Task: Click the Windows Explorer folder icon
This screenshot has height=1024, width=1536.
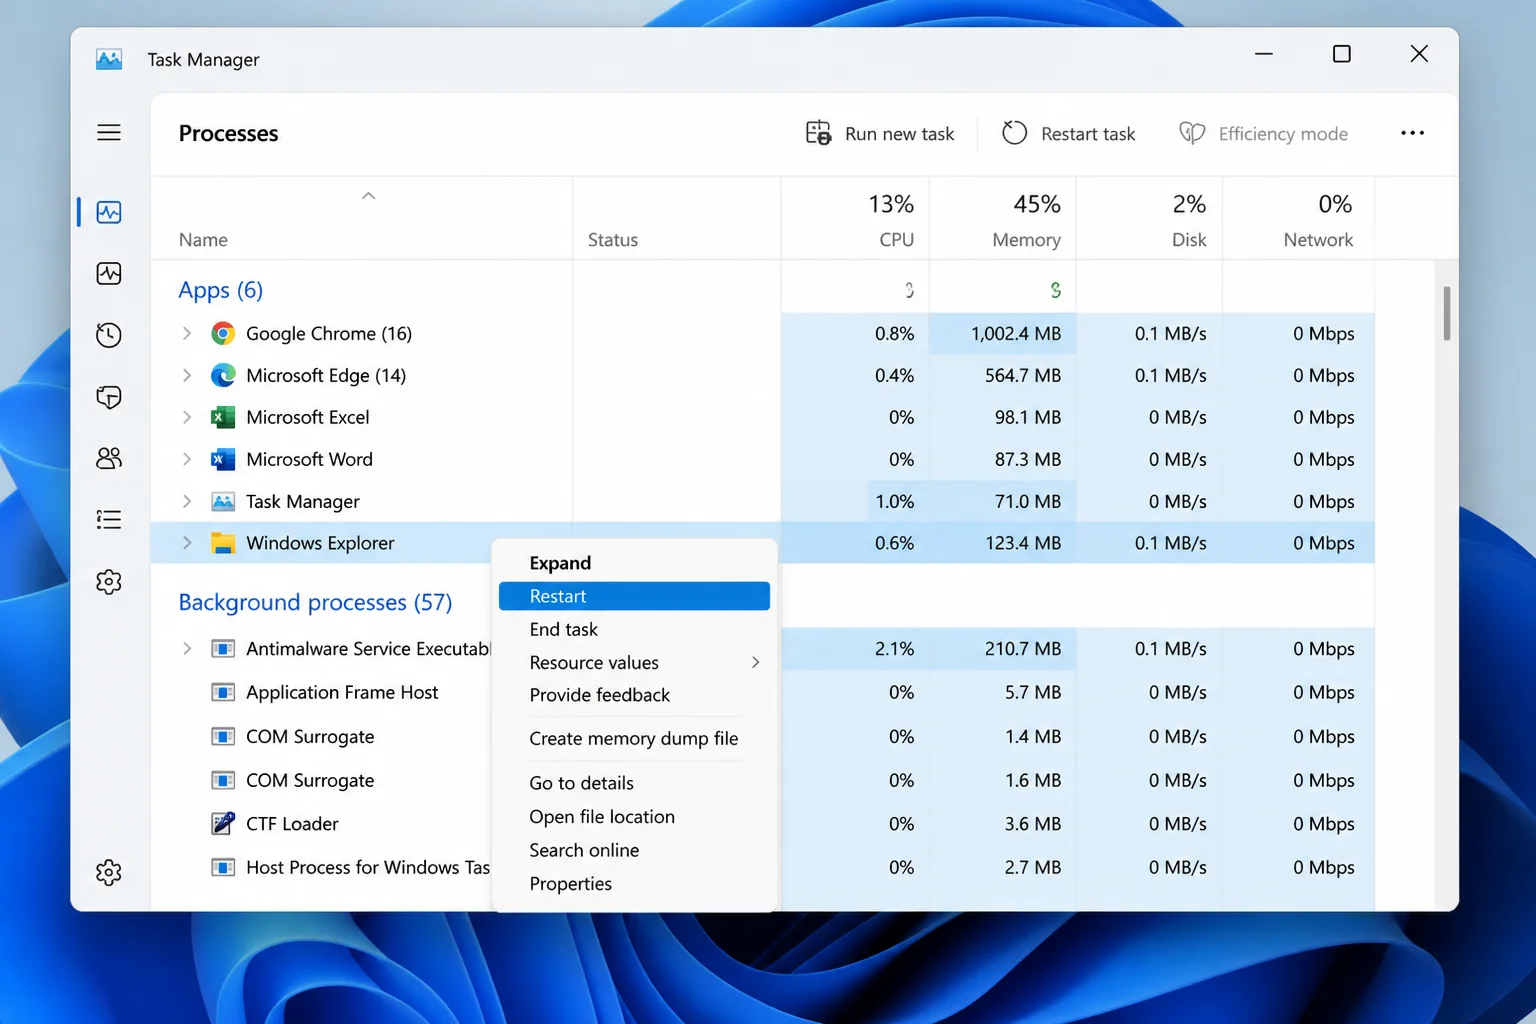Action: click(223, 544)
